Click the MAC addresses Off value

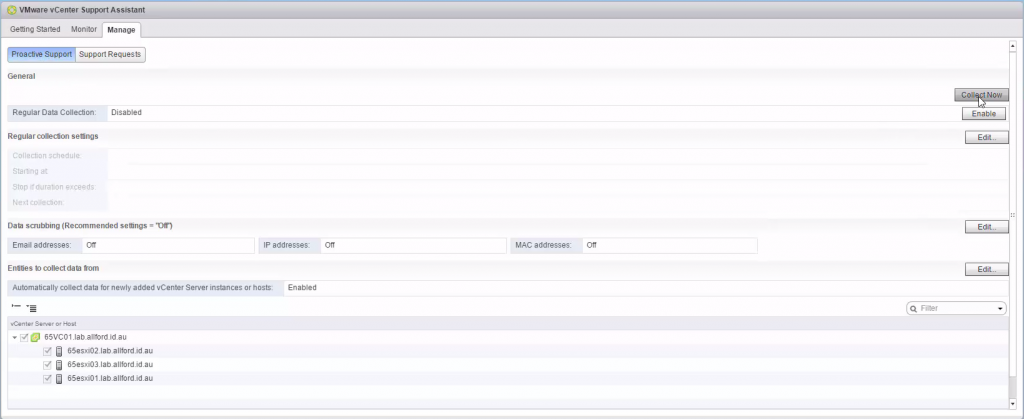(592, 245)
